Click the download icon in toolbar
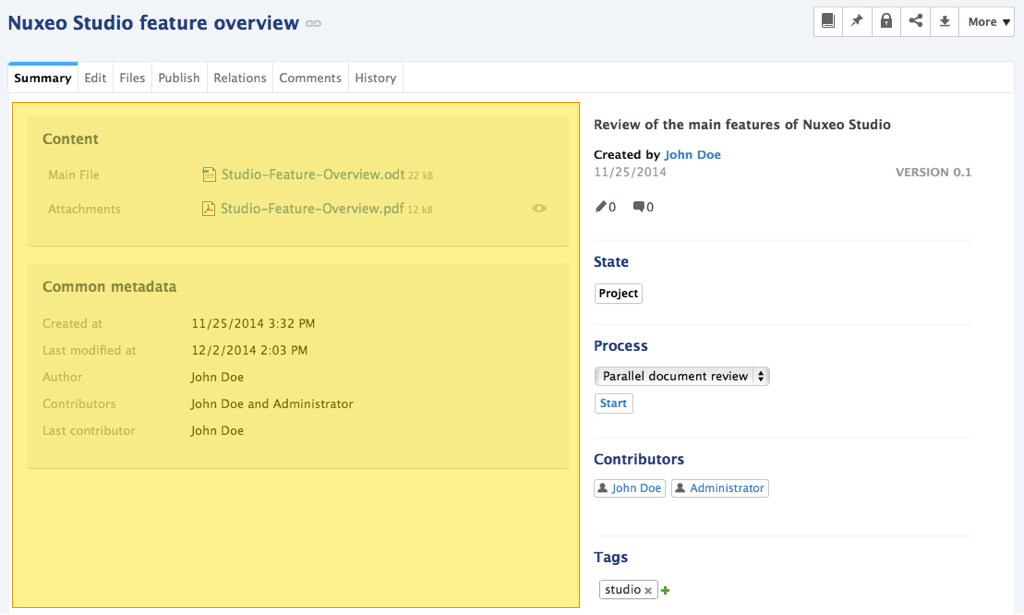 click(944, 22)
